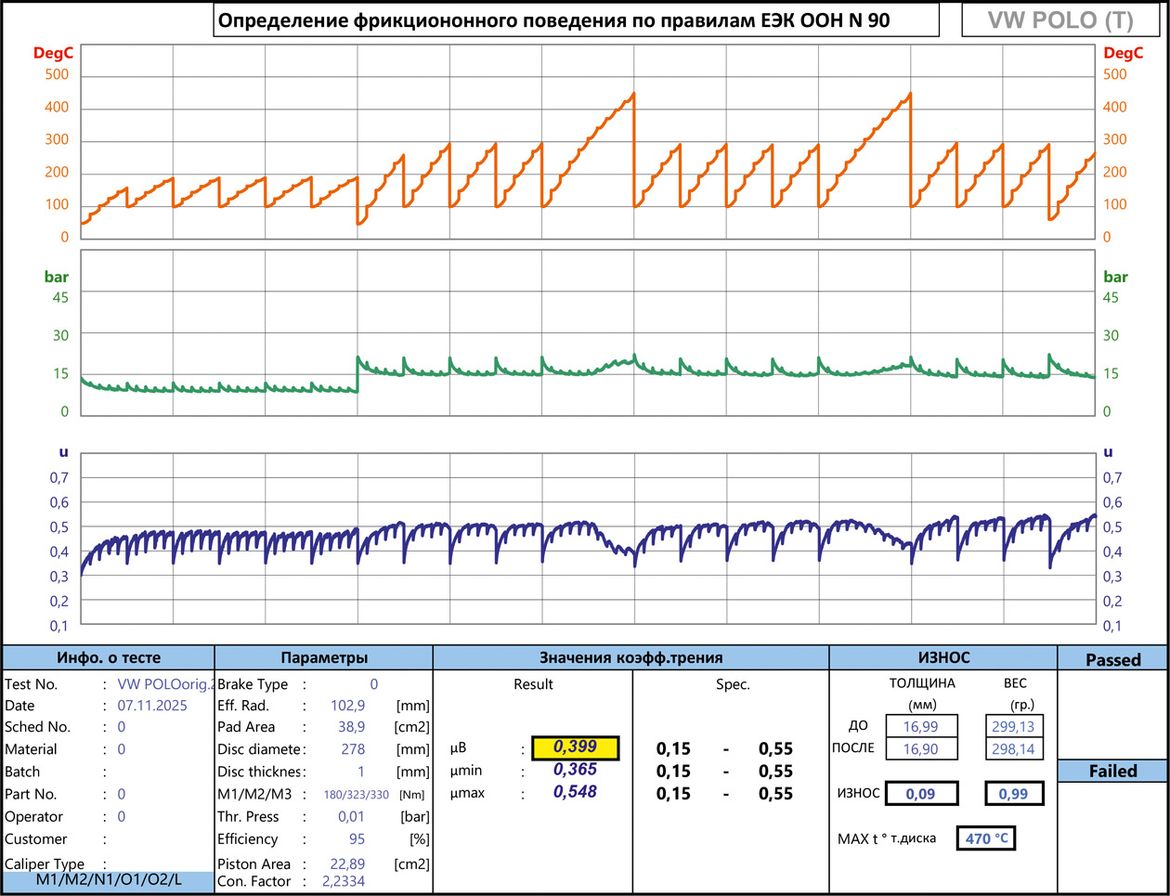Select the Efficiency value '95'
This screenshot has width=1170, height=896.
[x=357, y=839]
